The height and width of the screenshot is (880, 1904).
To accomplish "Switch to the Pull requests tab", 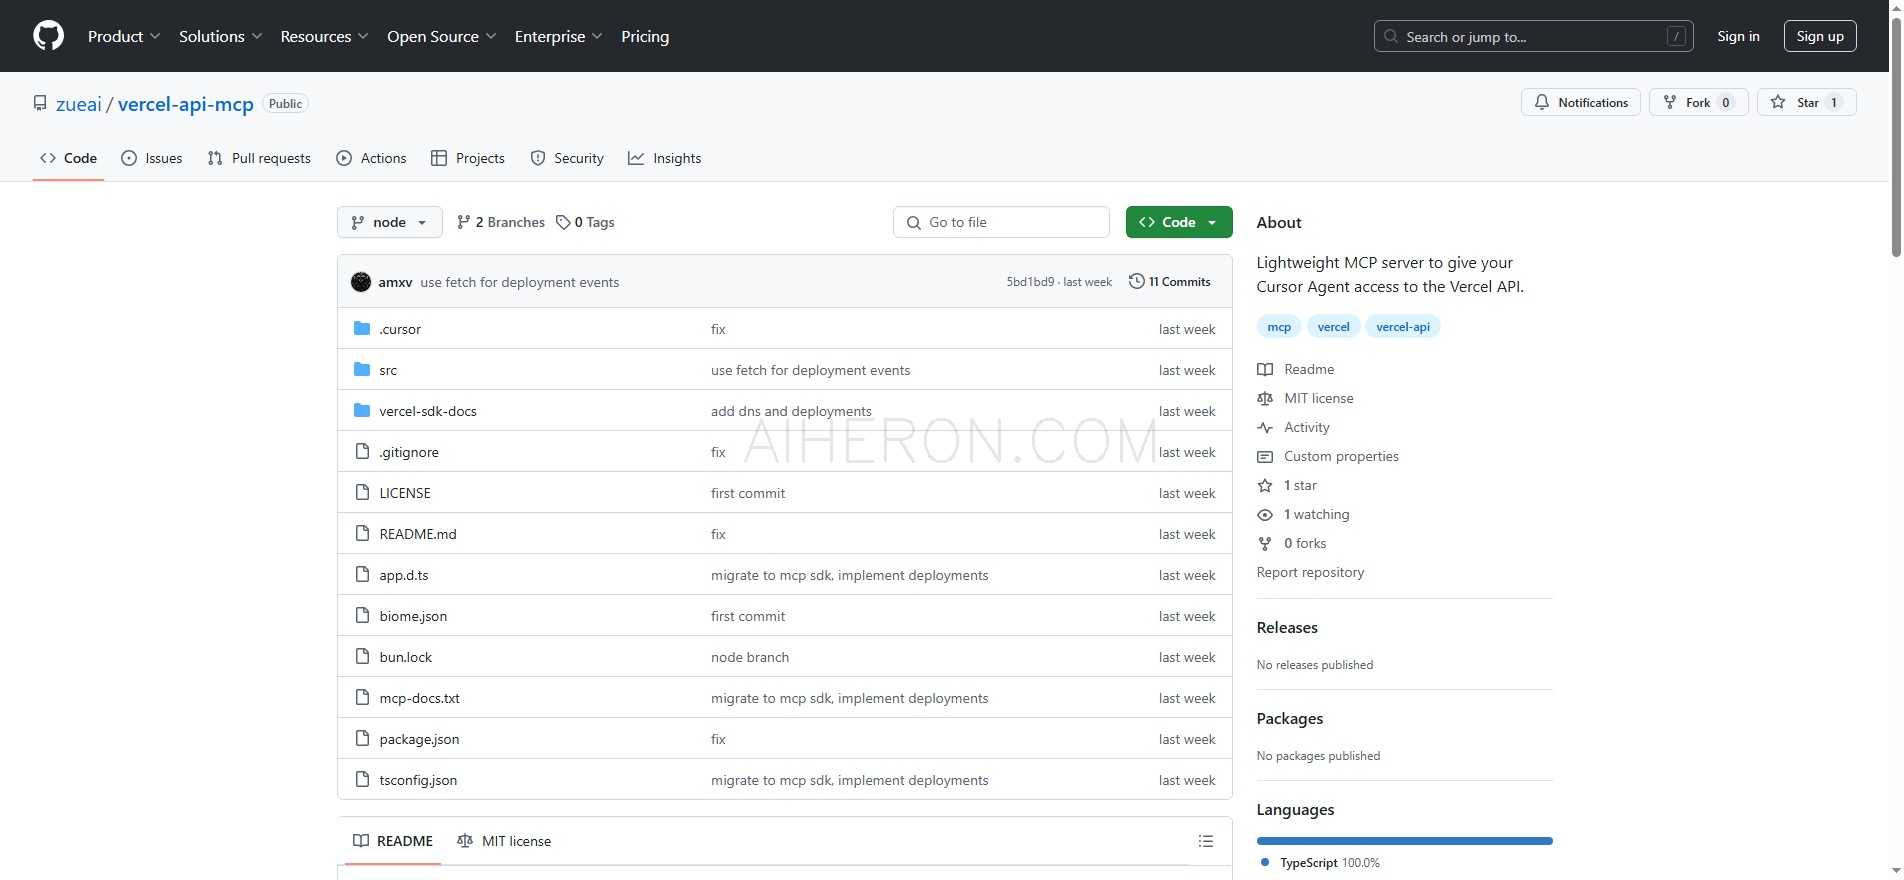I will click(x=259, y=158).
